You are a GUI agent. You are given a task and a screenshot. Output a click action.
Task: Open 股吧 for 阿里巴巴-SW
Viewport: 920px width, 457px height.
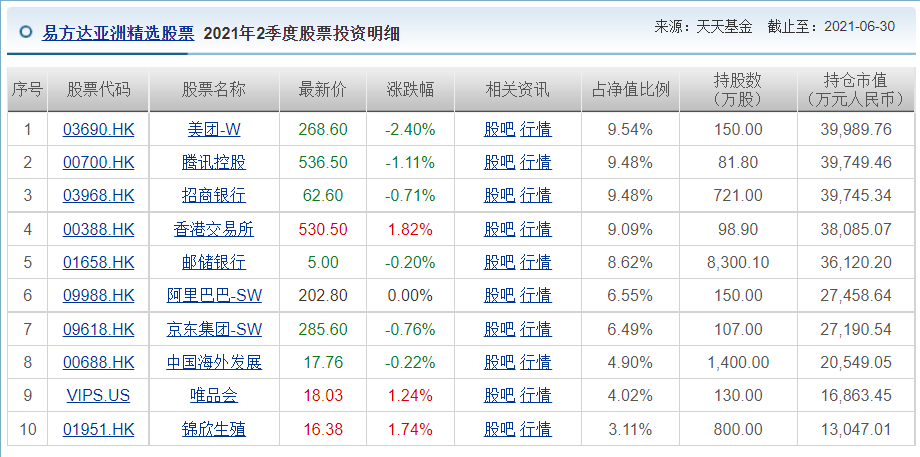click(x=499, y=294)
